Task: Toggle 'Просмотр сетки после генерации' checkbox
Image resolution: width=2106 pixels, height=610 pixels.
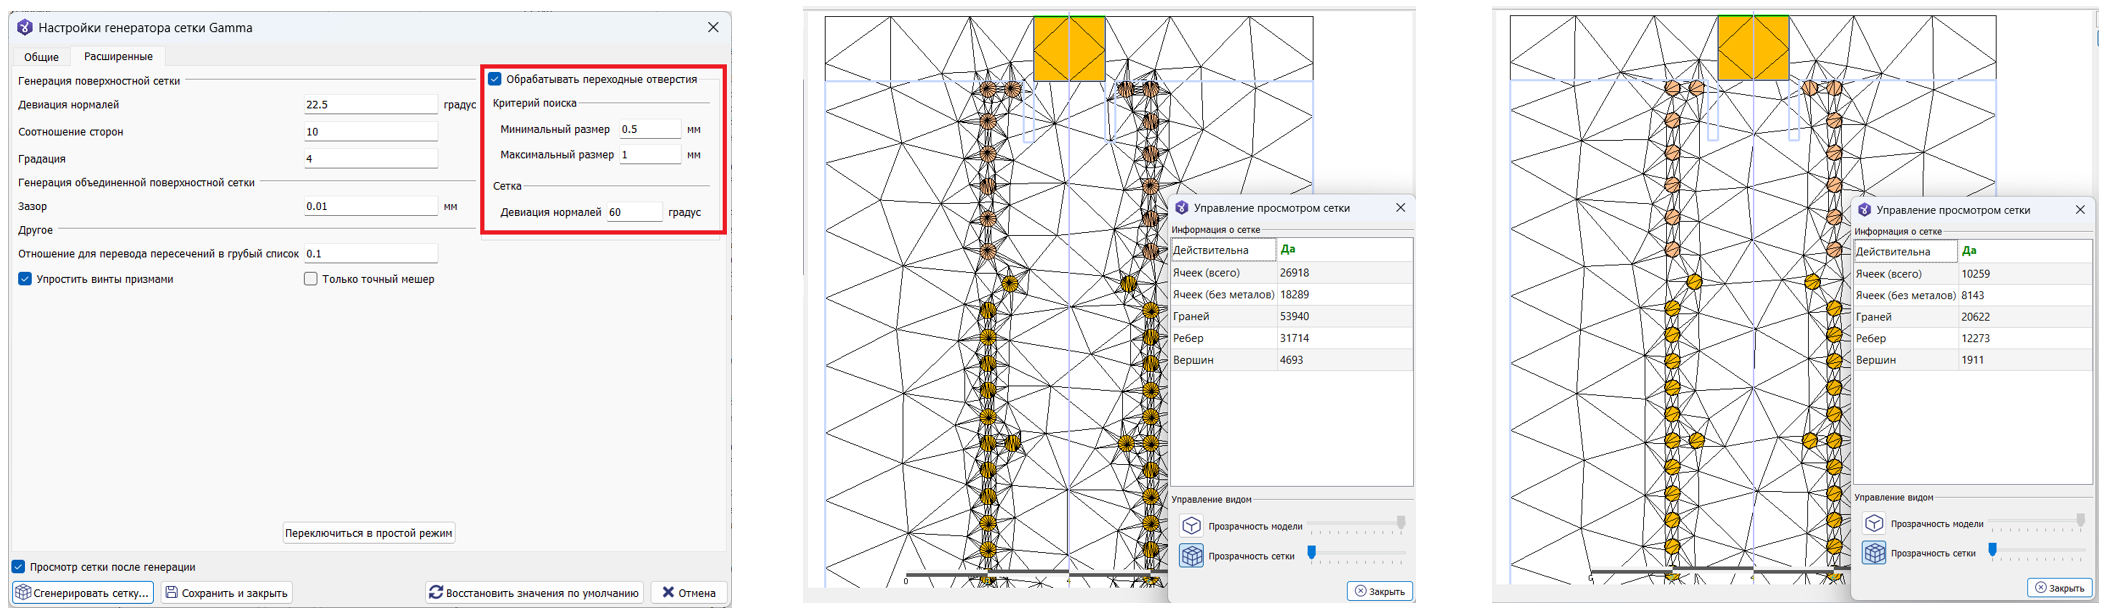Action: pos(18,567)
